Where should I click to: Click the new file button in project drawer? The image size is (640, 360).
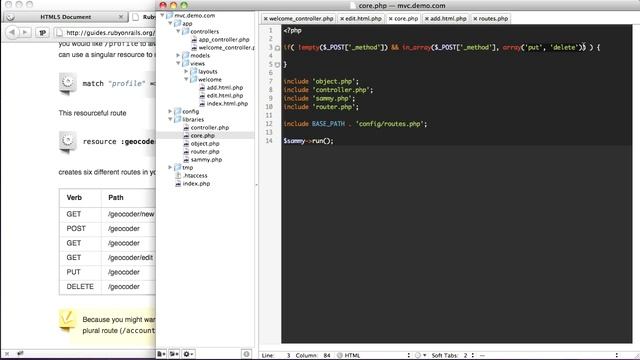[162, 354]
